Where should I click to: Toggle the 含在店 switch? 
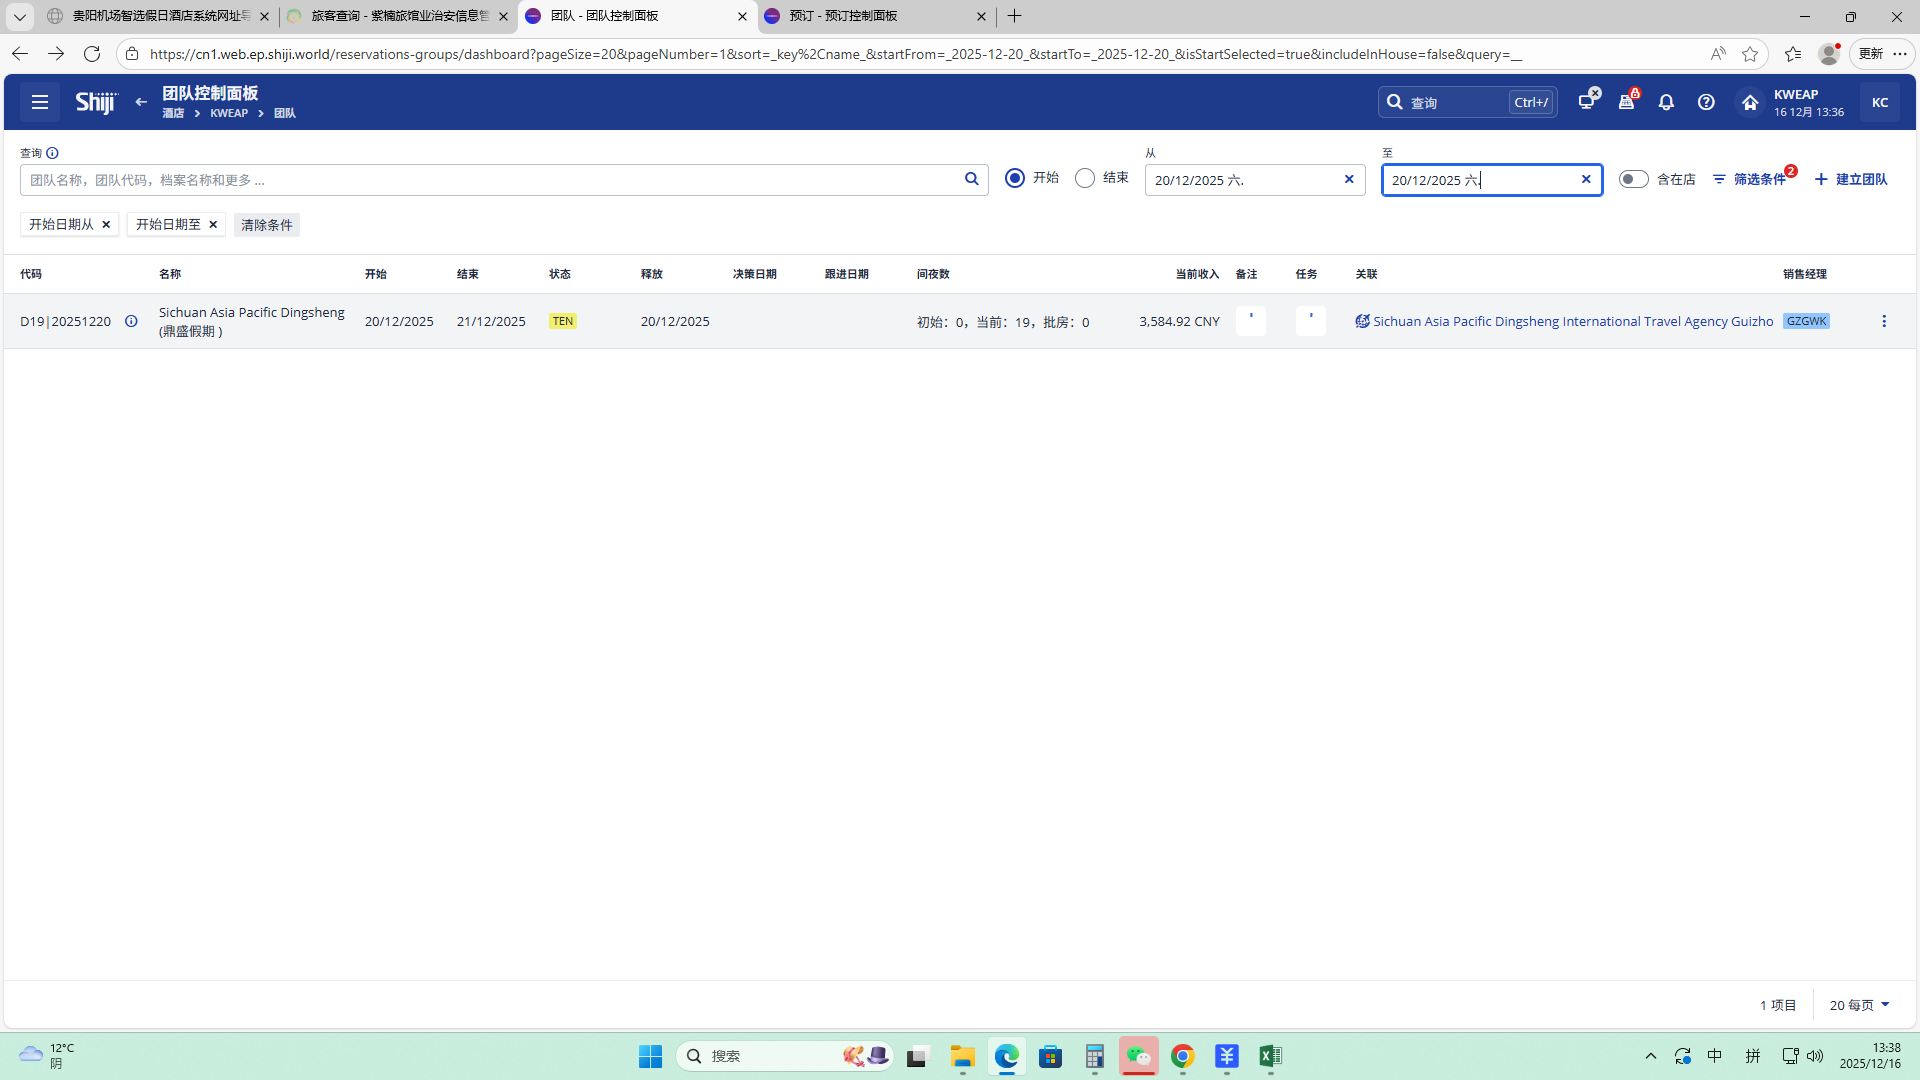(x=1633, y=179)
